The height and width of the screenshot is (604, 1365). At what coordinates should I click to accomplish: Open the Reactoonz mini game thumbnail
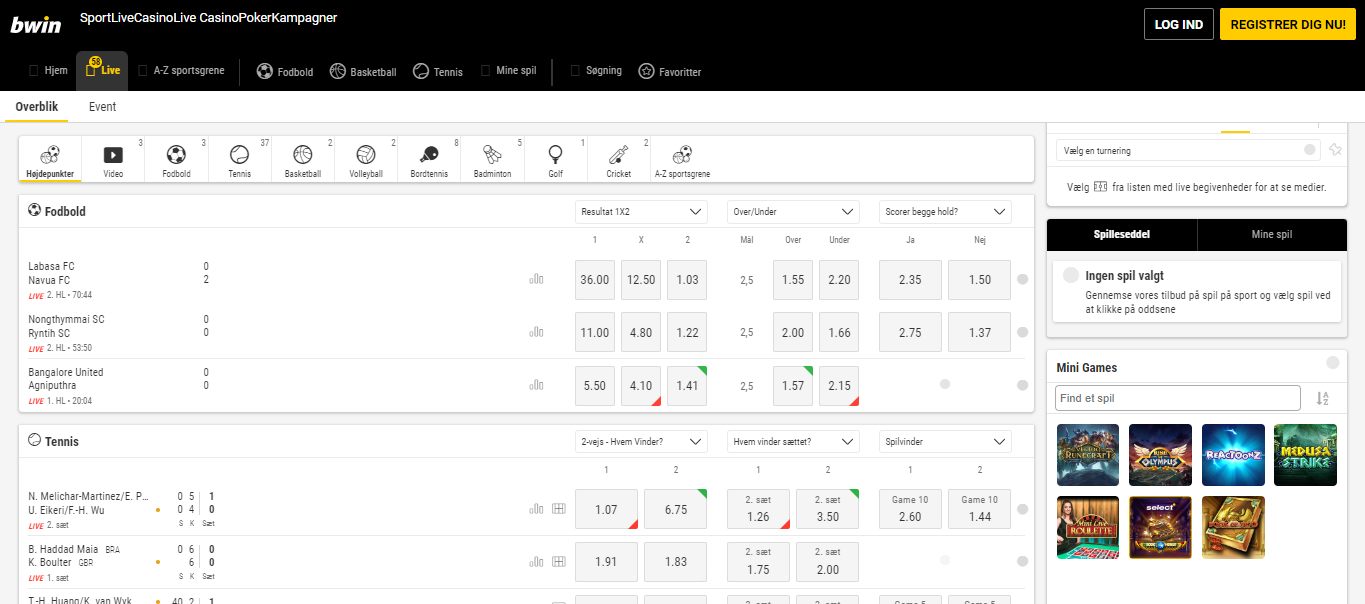[x=1233, y=455]
